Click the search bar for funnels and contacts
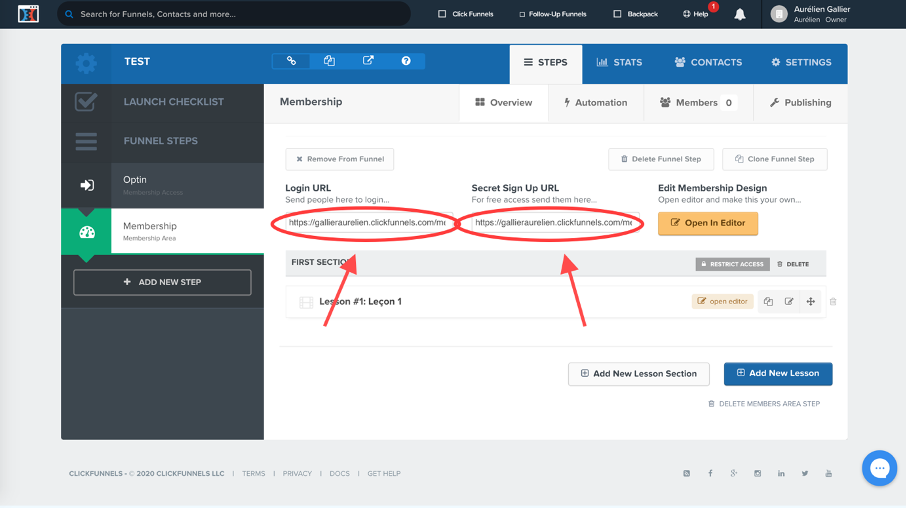906x508 pixels. pos(234,14)
